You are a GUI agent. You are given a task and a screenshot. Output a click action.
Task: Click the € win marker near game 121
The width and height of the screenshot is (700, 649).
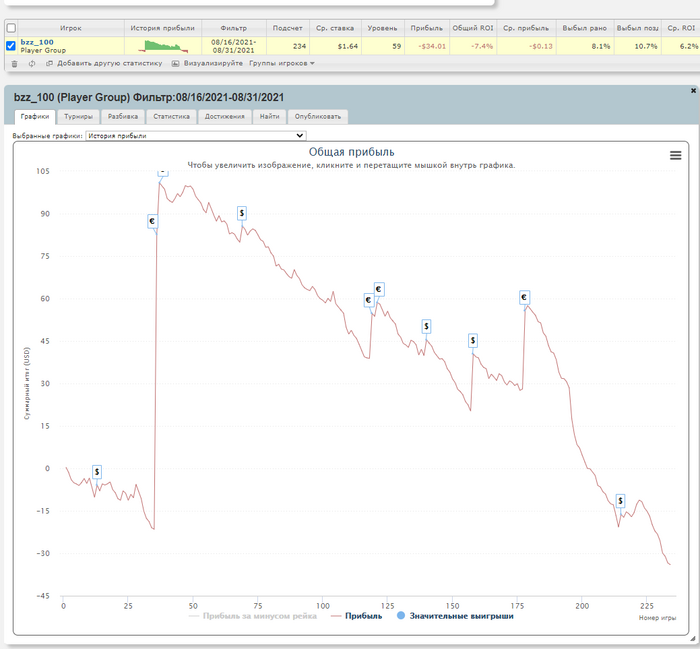click(379, 289)
